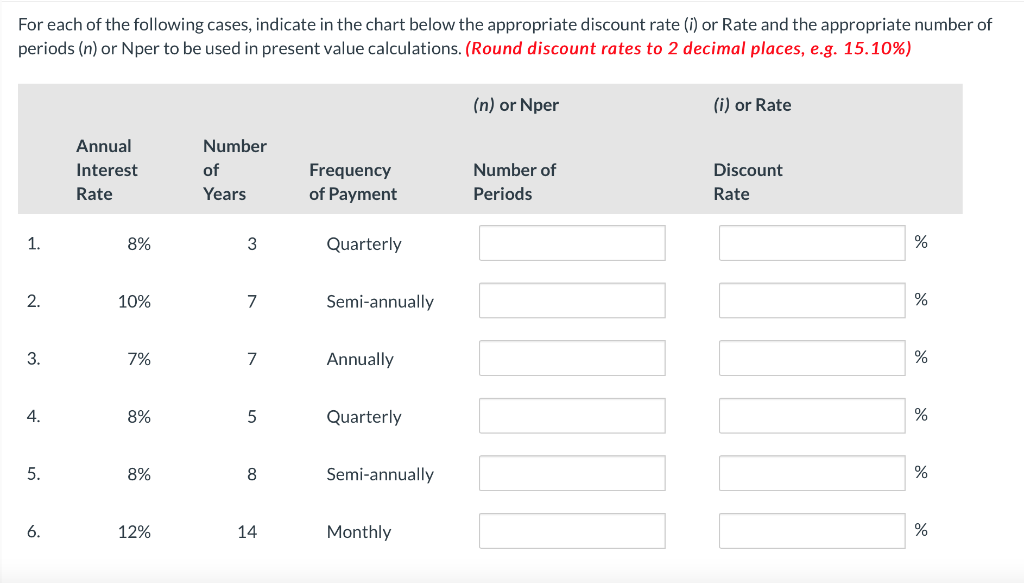Click Discount Rate field for row 2
Screen dimensions: 1024x583
[812, 301]
